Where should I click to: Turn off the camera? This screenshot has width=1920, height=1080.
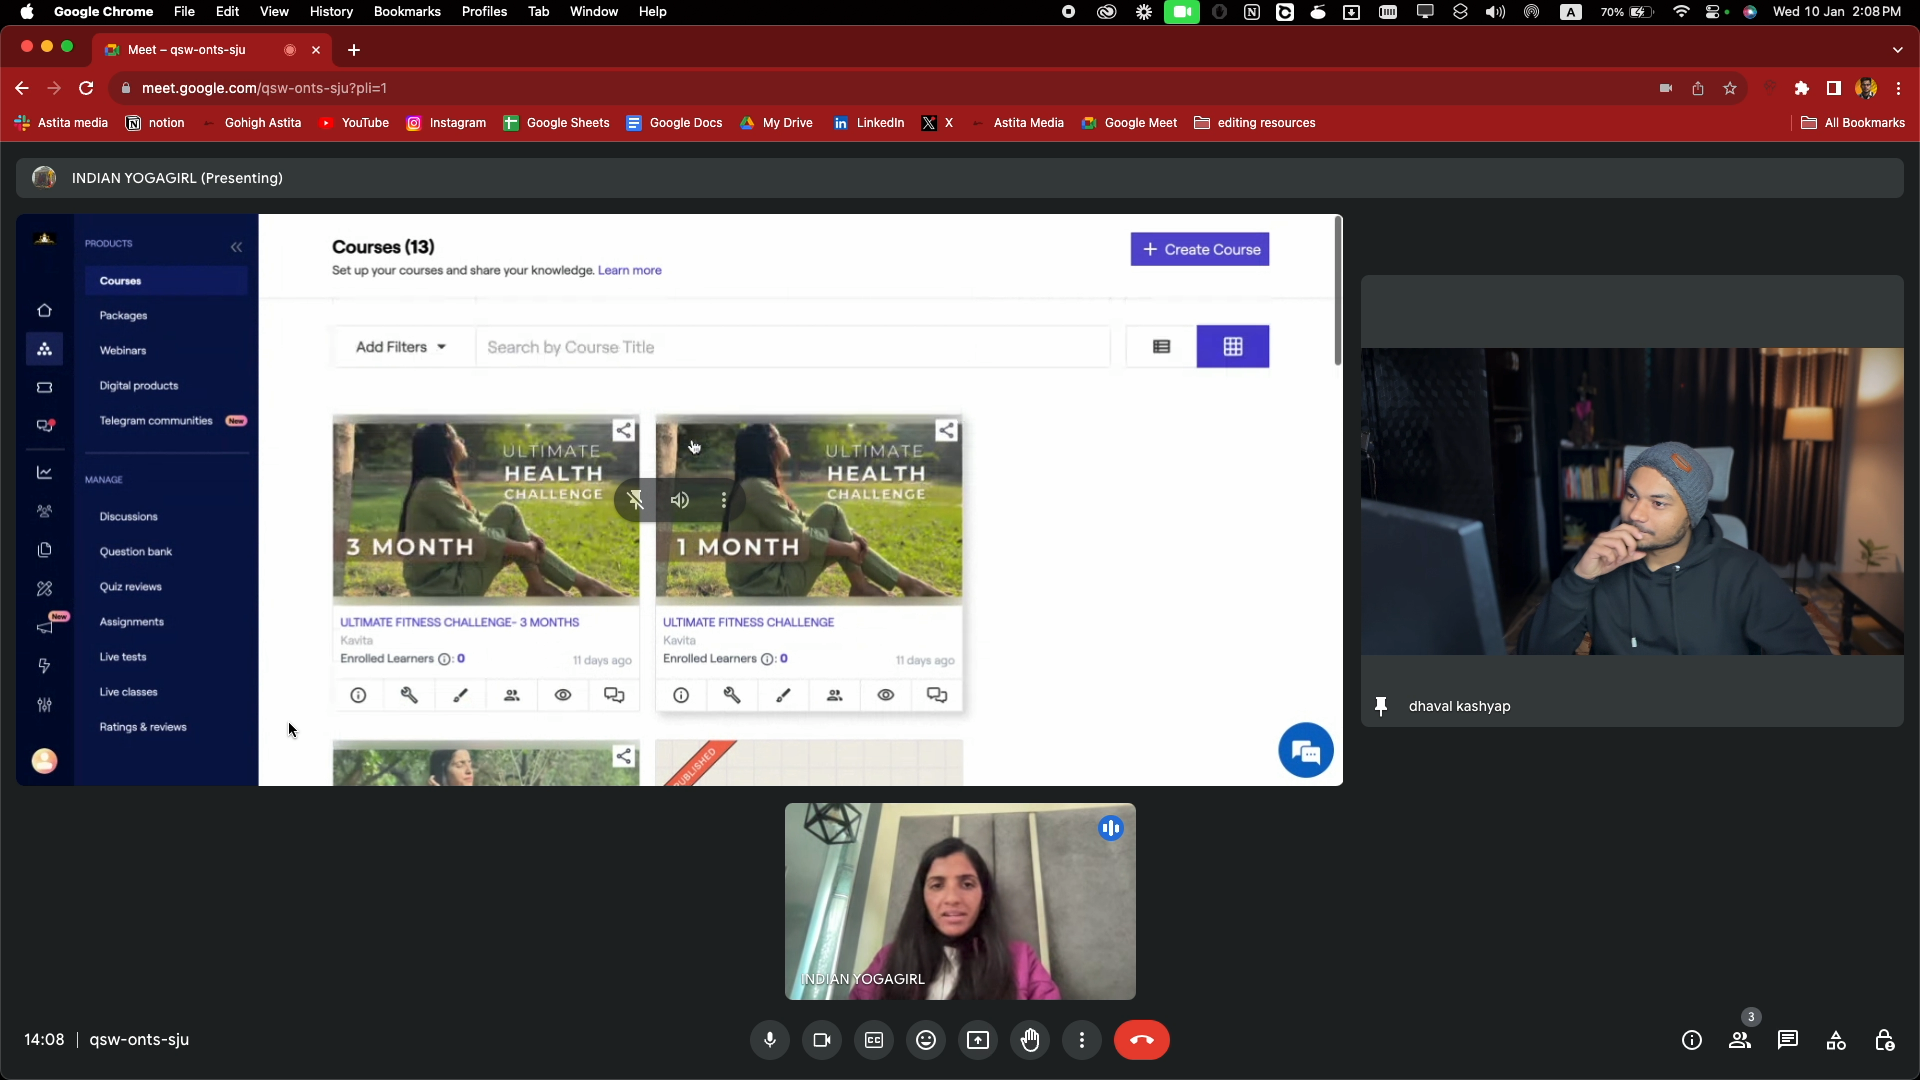coord(822,1040)
